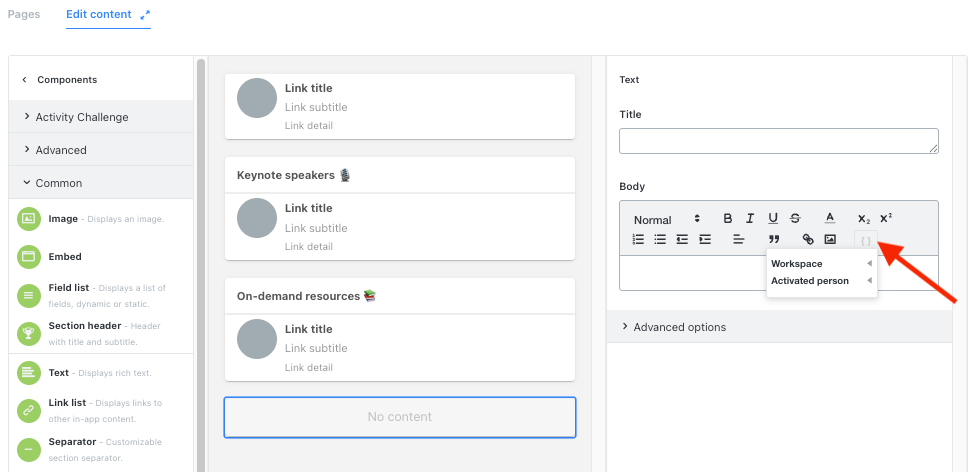Switch to the Pages tab
The height and width of the screenshot is (472, 978).
(x=24, y=14)
